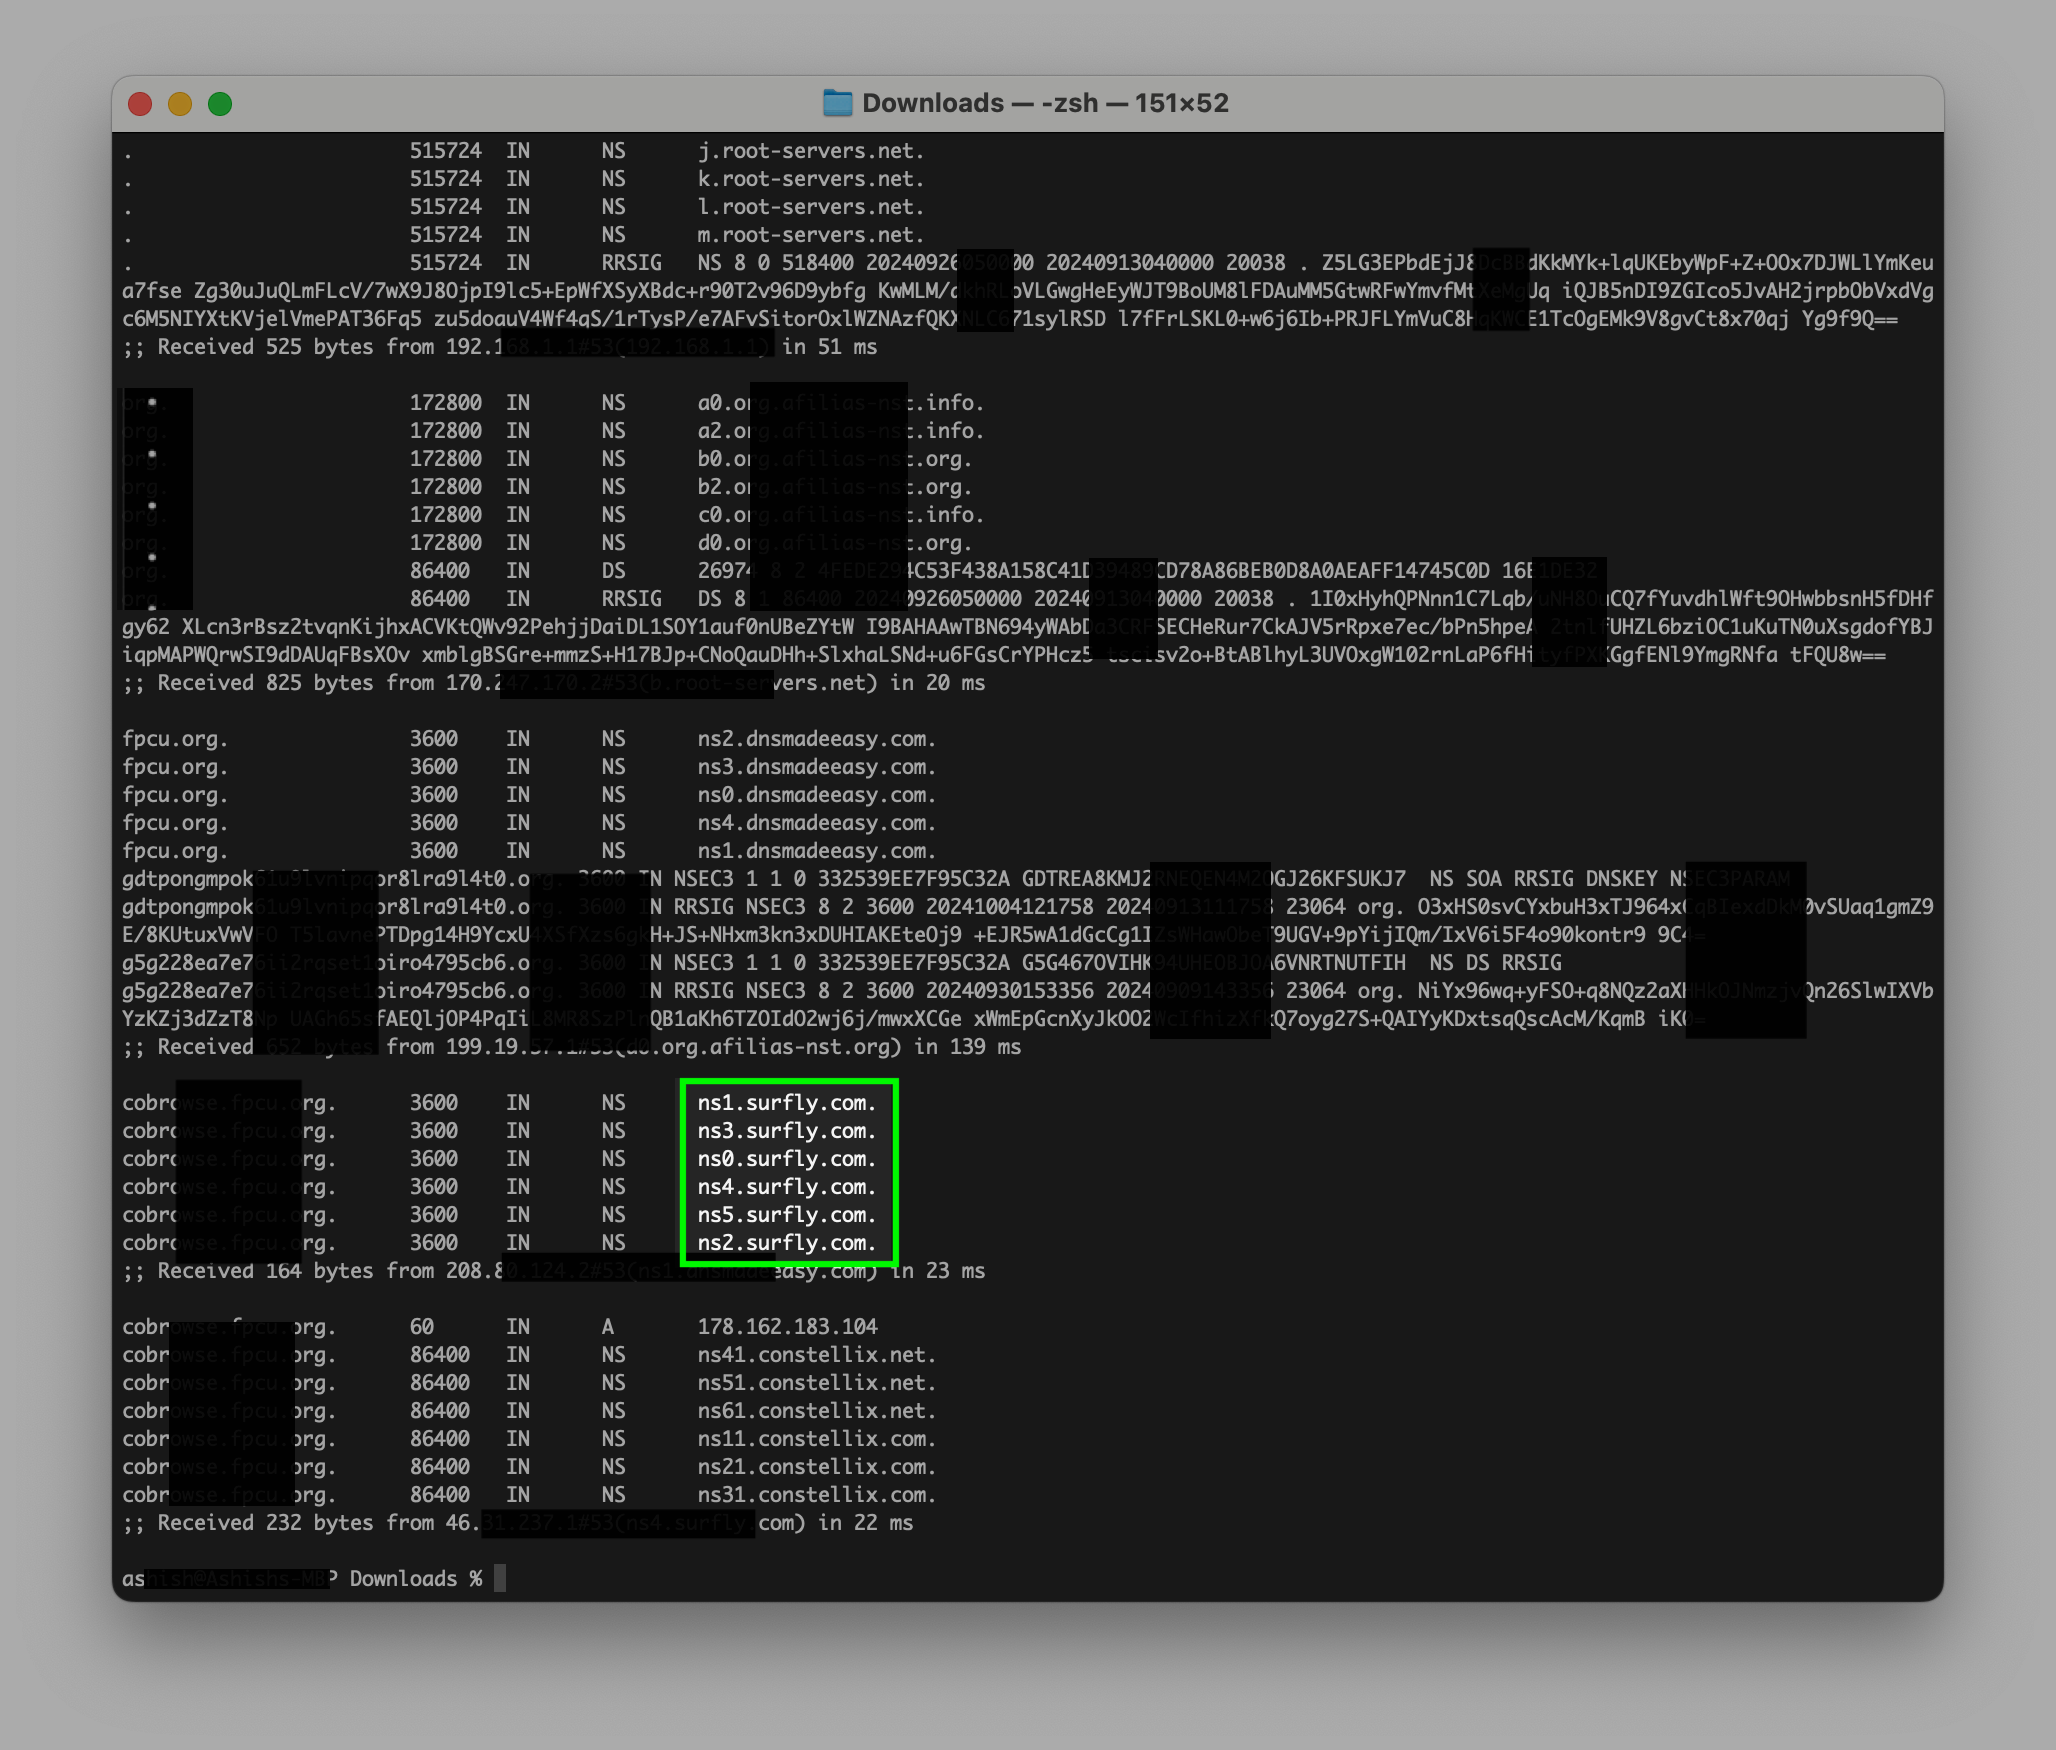This screenshot has width=2056, height=1750.
Task: Click the fpcu.org ns2.dnsmadeeasy.com record
Action: (x=816, y=740)
